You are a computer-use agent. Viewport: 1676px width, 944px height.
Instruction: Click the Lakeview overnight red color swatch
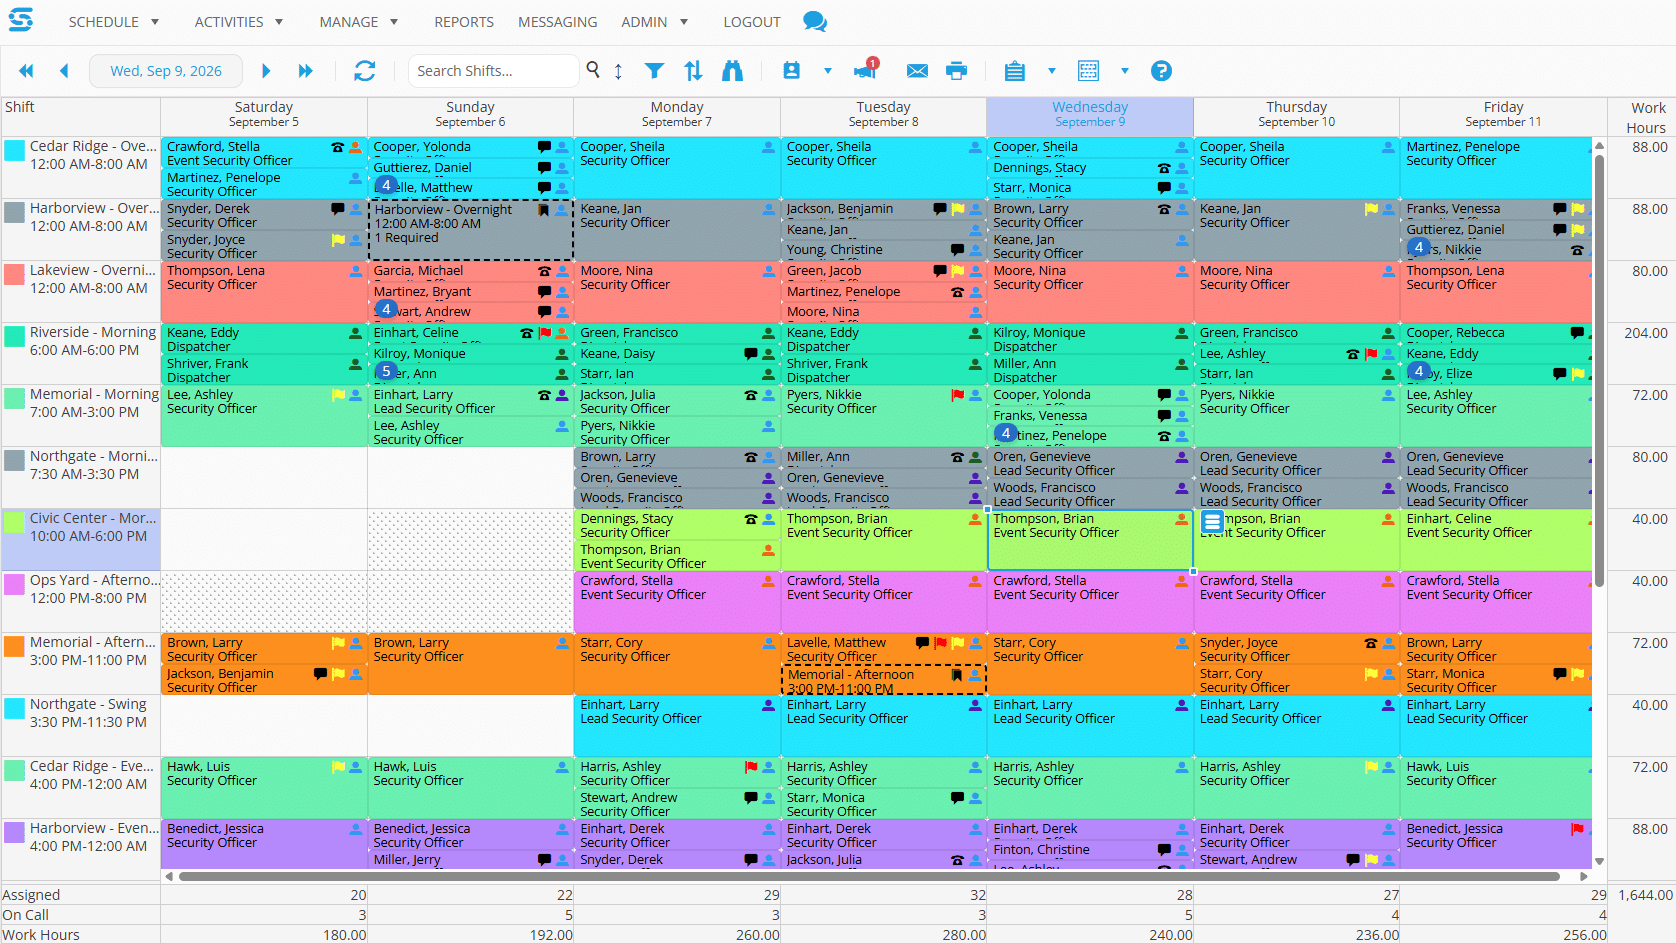pos(15,274)
